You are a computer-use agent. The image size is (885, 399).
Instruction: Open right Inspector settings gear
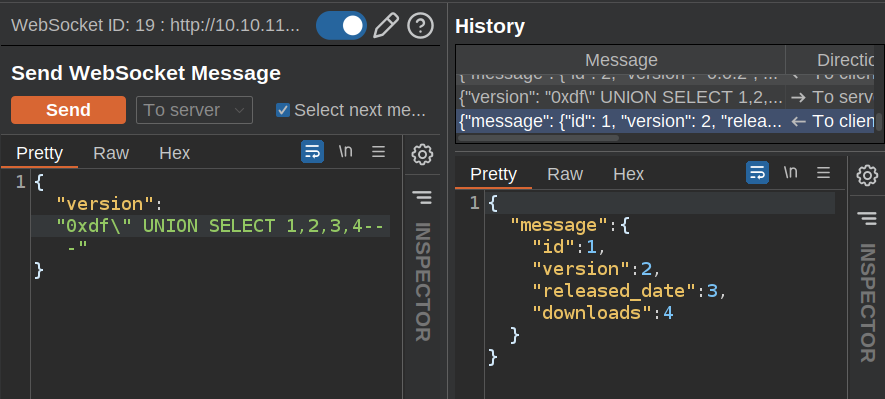tap(867, 176)
